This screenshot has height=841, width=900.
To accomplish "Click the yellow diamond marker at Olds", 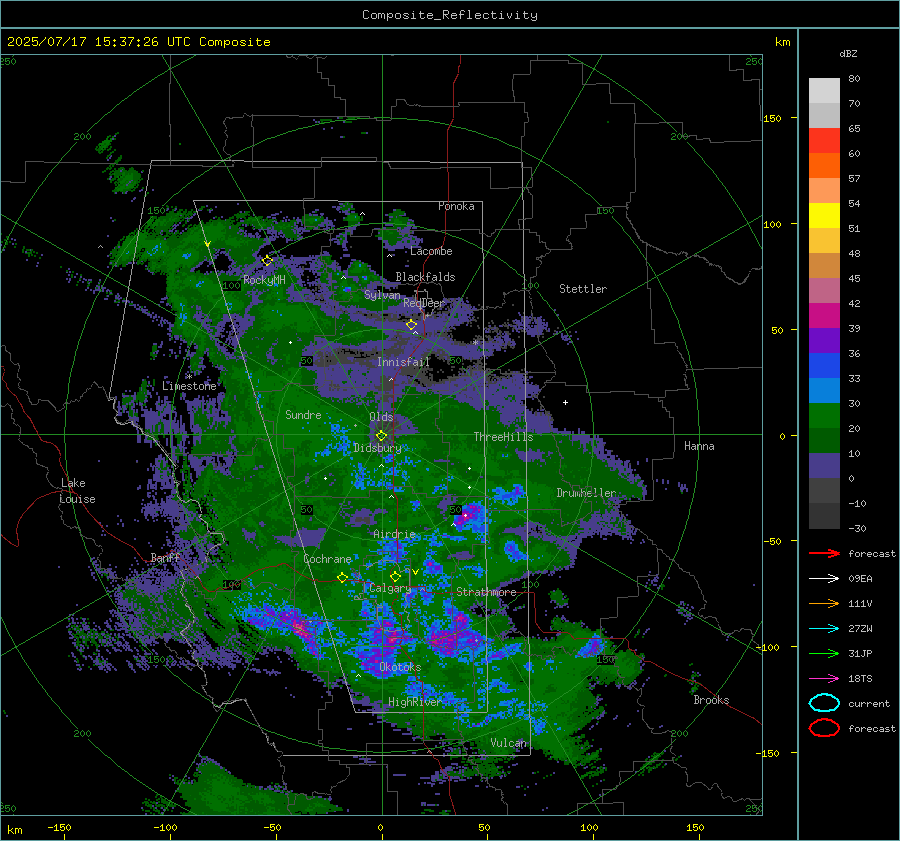I will pos(381,436).
